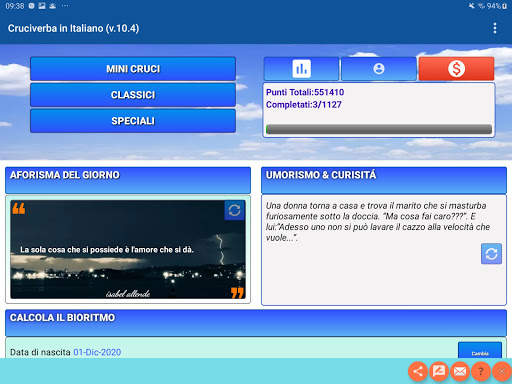Open the CLASSICI crosswords section
The height and width of the screenshot is (384, 512).
coord(133,95)
